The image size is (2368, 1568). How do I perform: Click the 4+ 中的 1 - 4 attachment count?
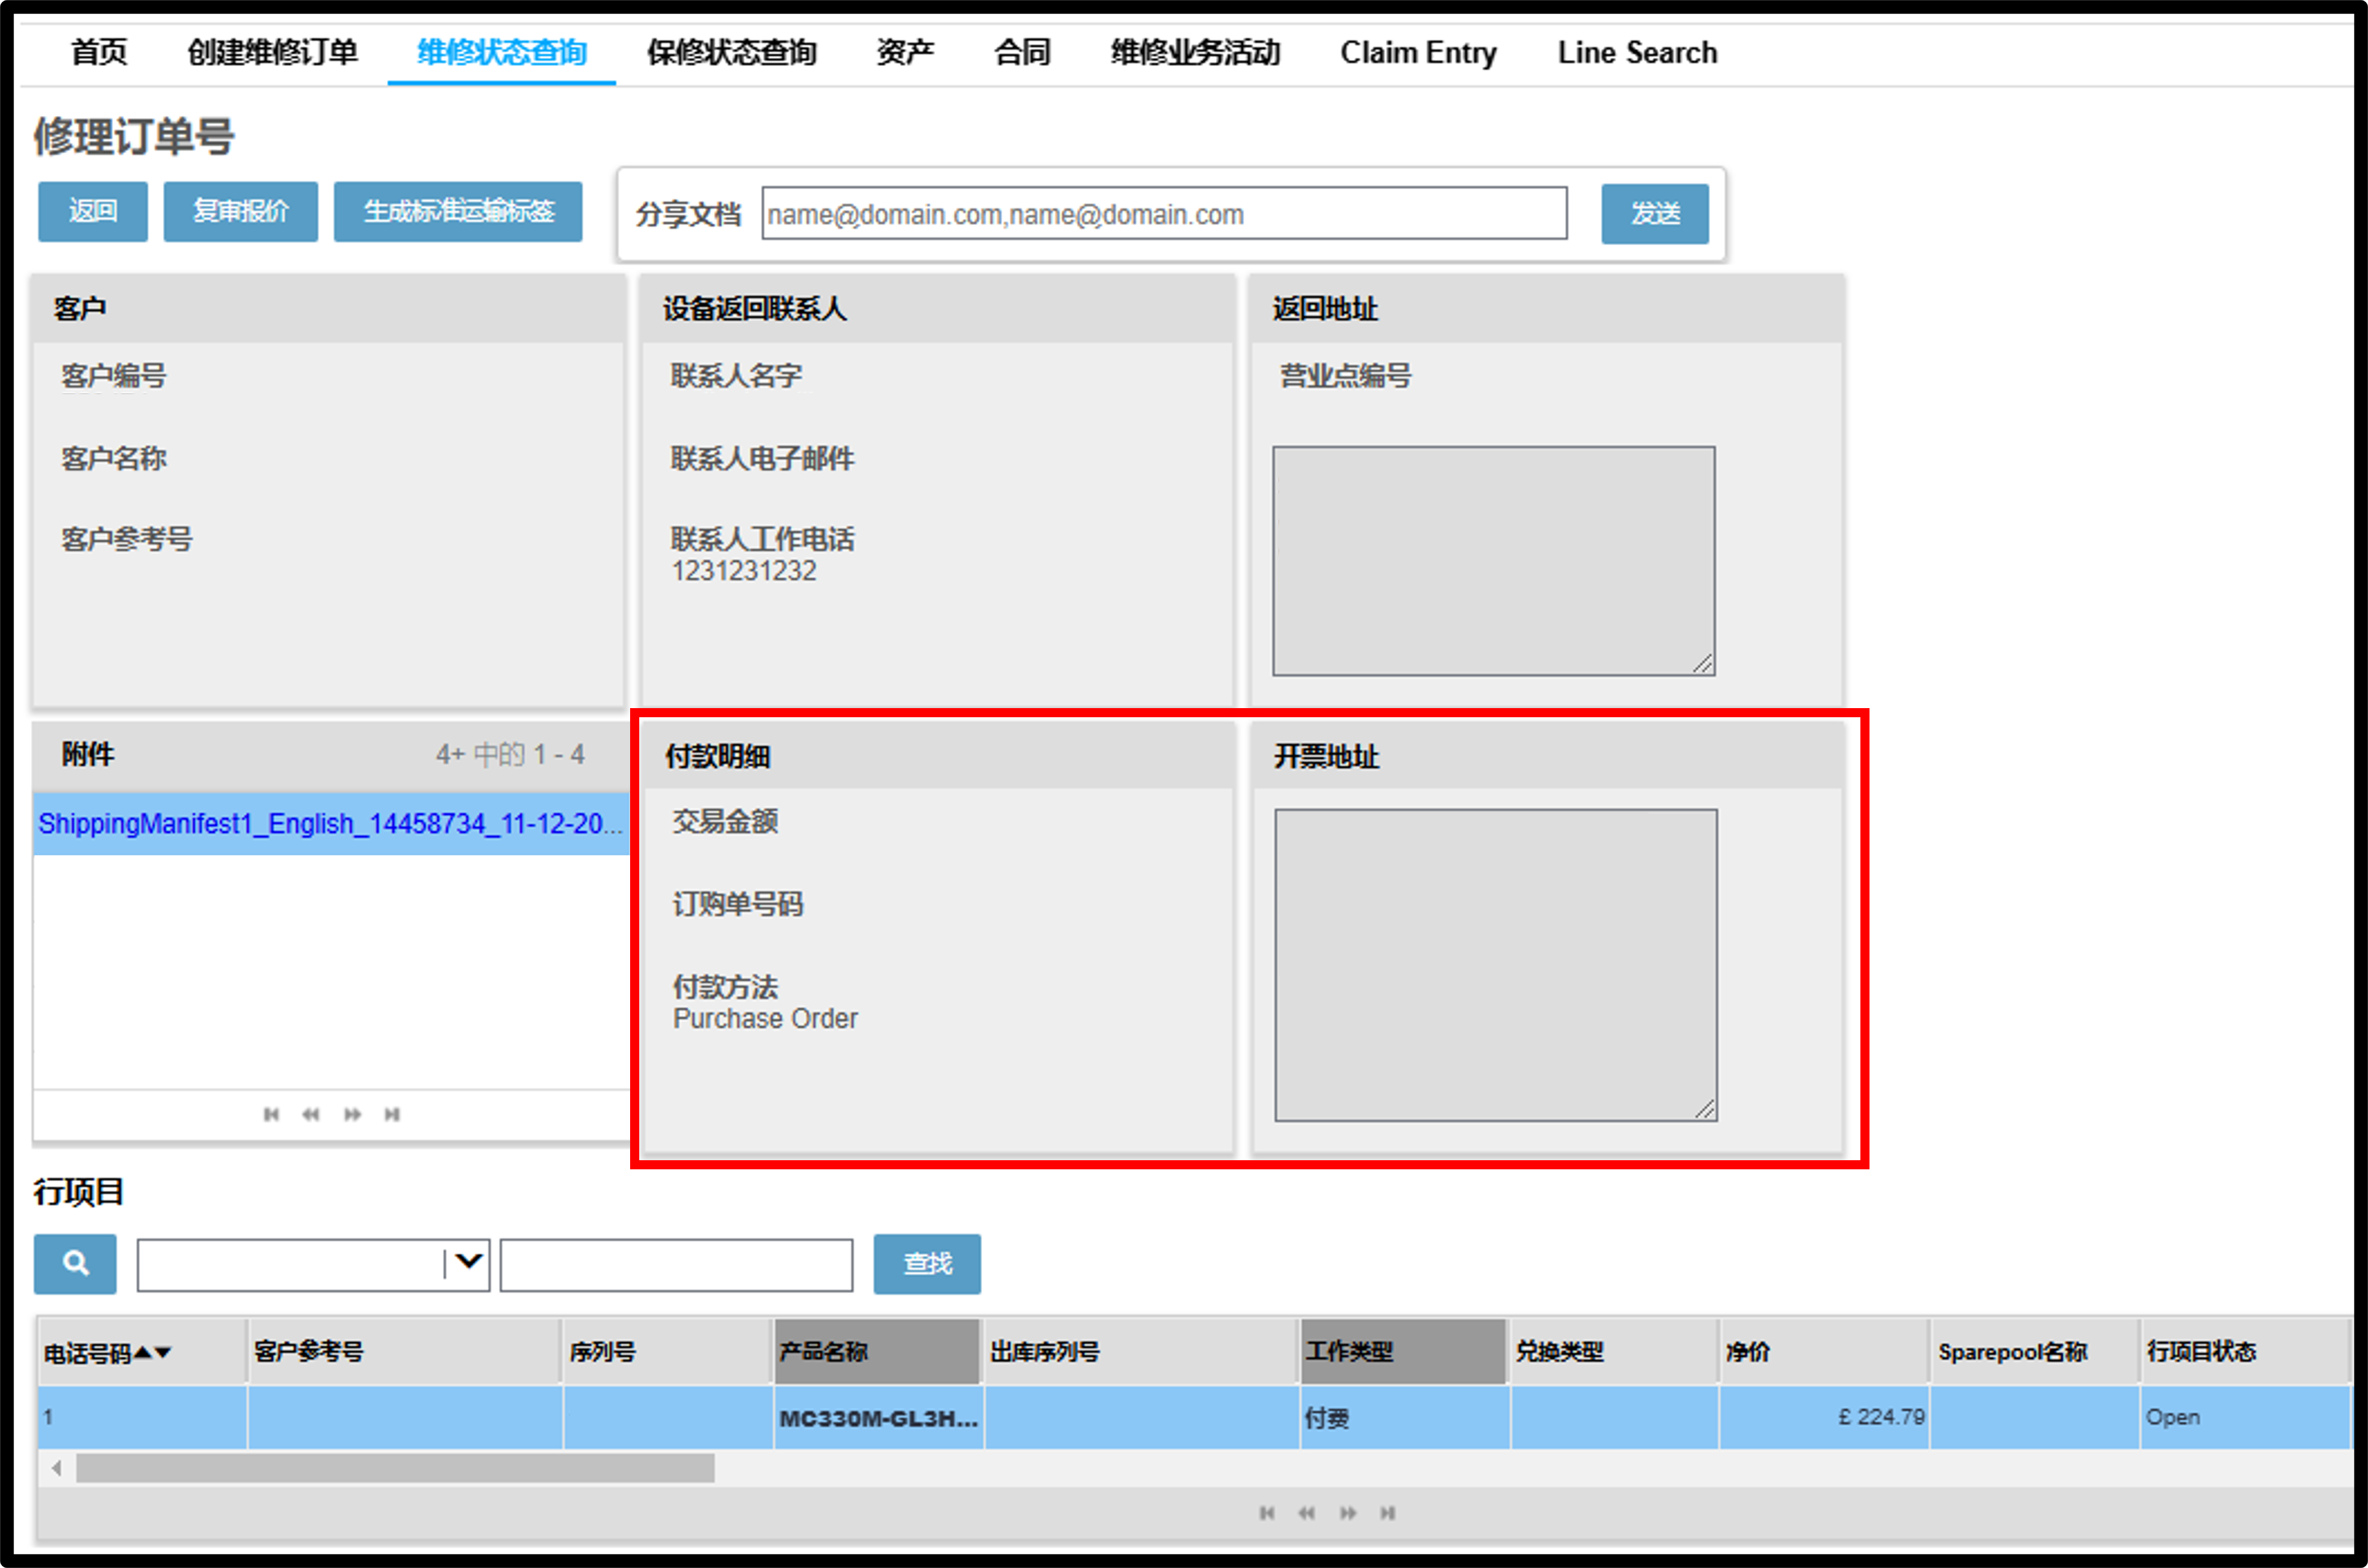[x=510, y=755]
